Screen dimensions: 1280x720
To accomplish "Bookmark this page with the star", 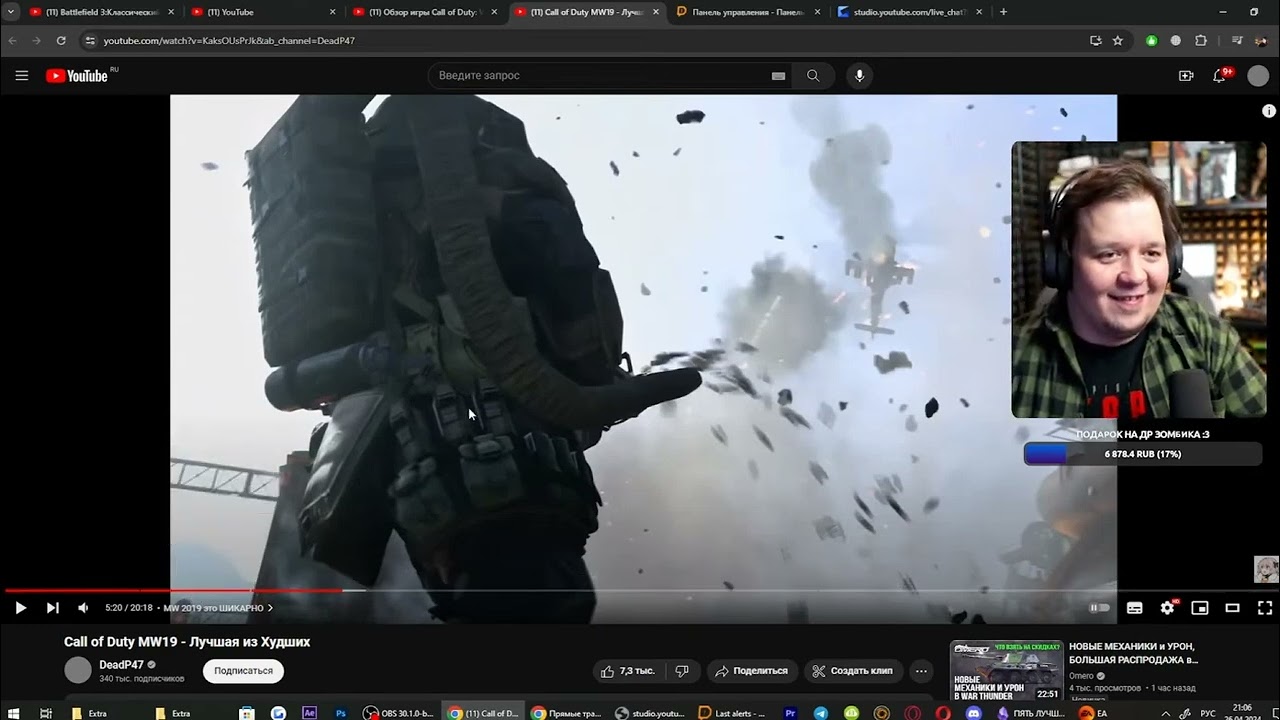I will [x=1118, y=41].
